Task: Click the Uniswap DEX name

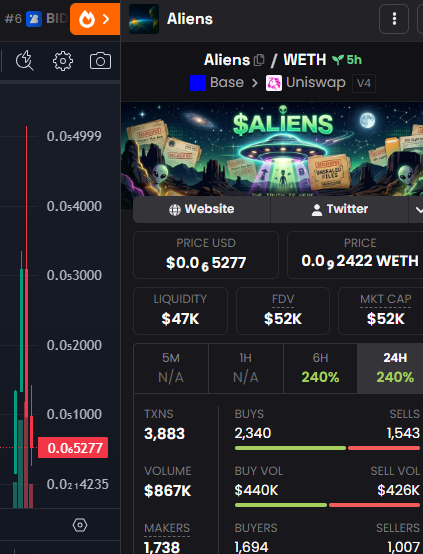Action: coord(316,83)
